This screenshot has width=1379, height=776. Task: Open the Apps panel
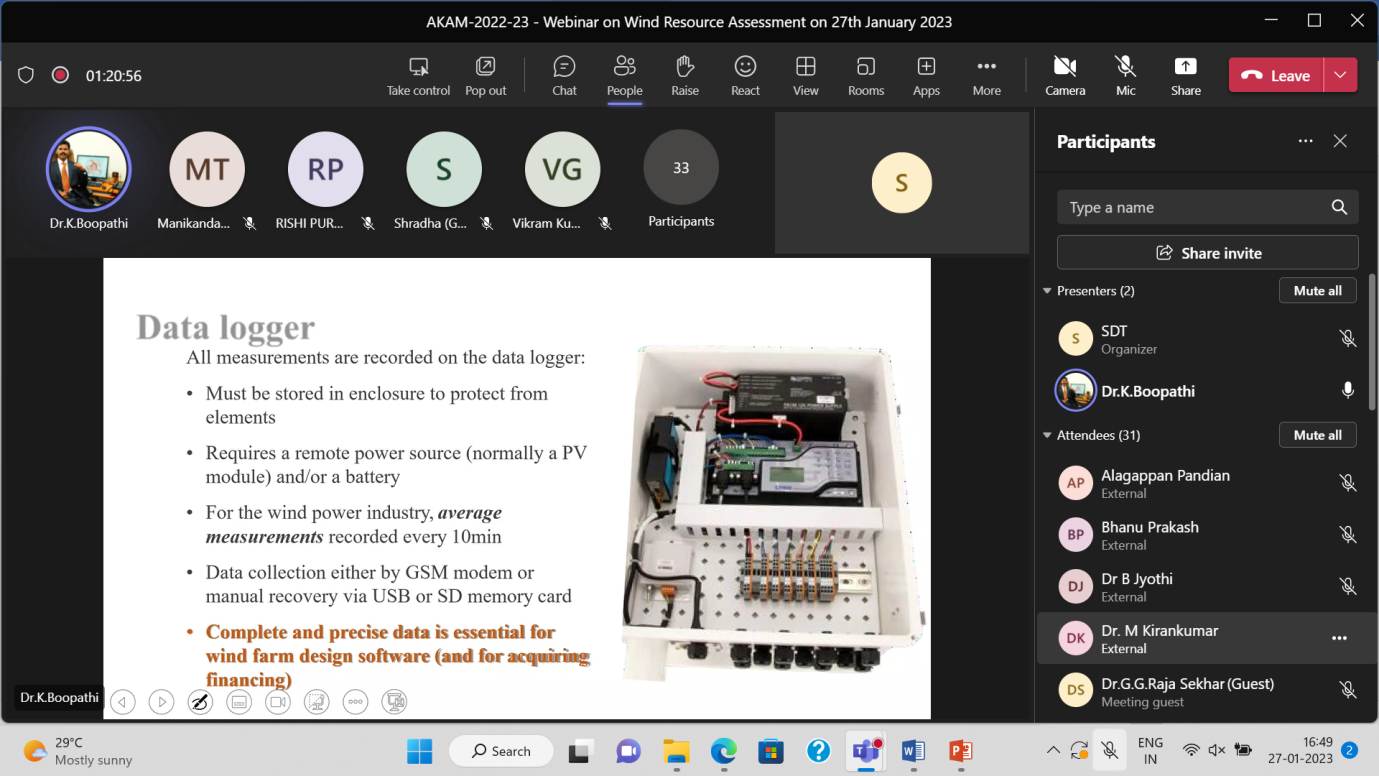(926, 75)
